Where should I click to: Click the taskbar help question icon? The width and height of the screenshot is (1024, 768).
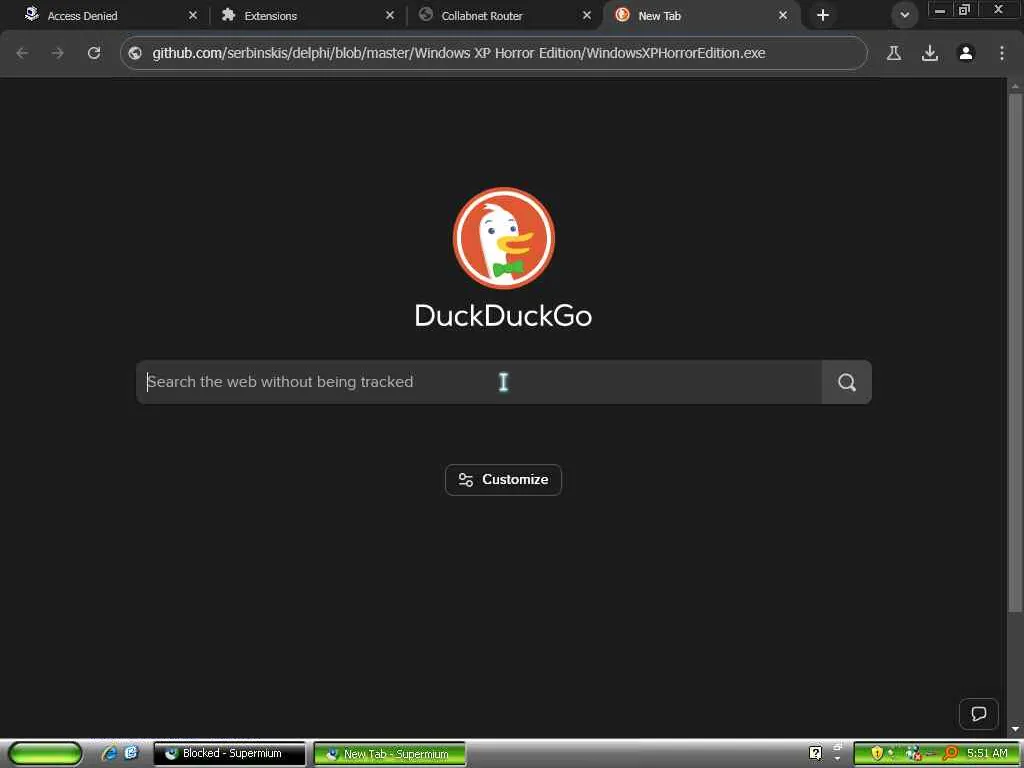click(815, 753)
